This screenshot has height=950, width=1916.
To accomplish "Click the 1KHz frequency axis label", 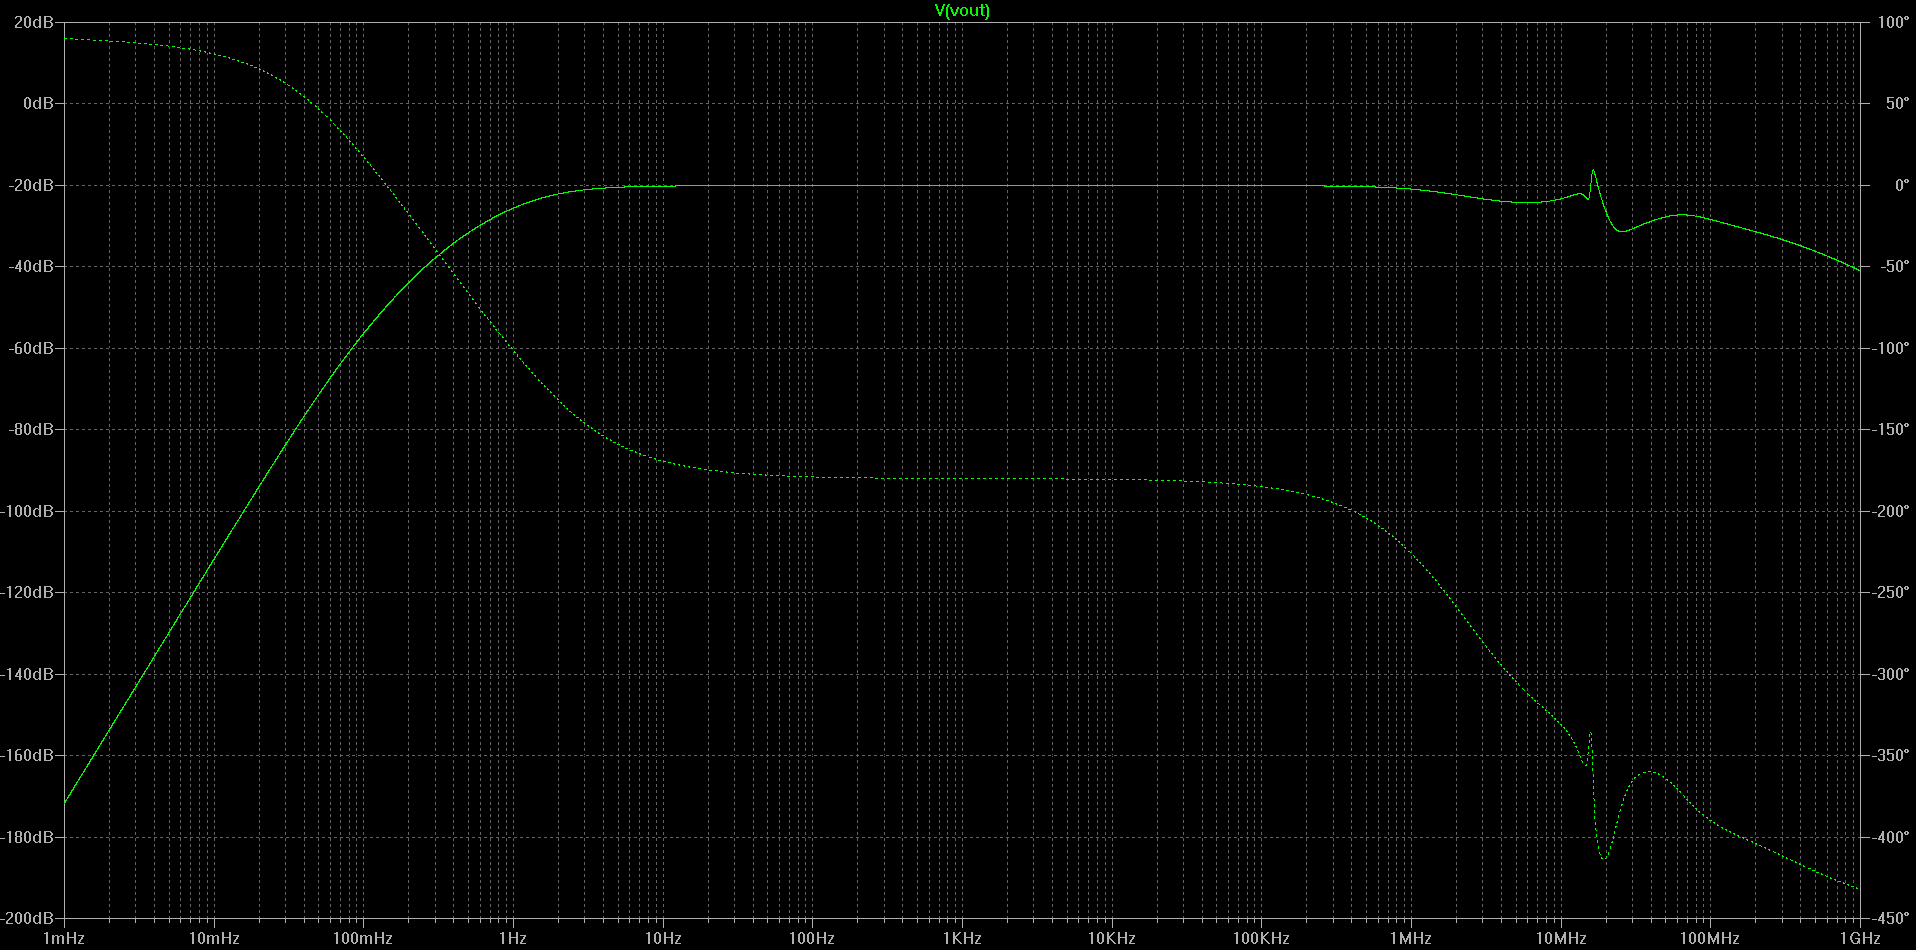I will coord(962,938).
